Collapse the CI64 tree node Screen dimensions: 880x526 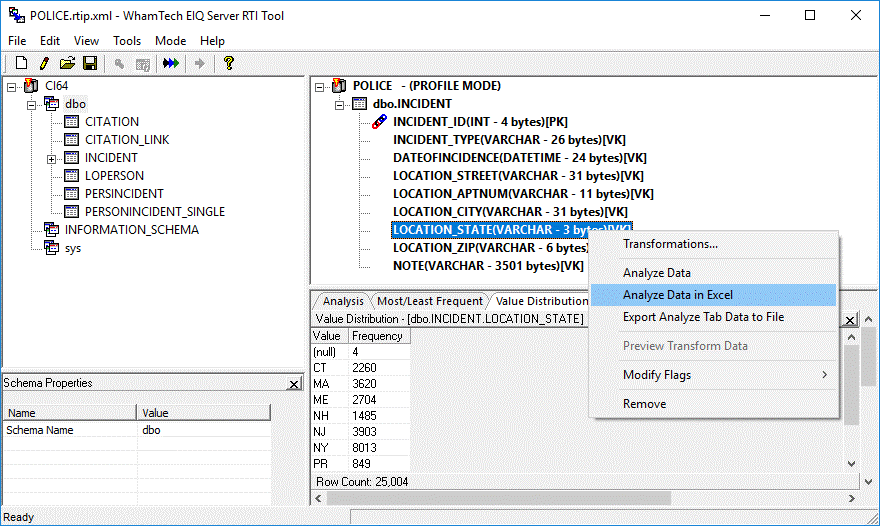click(11, 87)
